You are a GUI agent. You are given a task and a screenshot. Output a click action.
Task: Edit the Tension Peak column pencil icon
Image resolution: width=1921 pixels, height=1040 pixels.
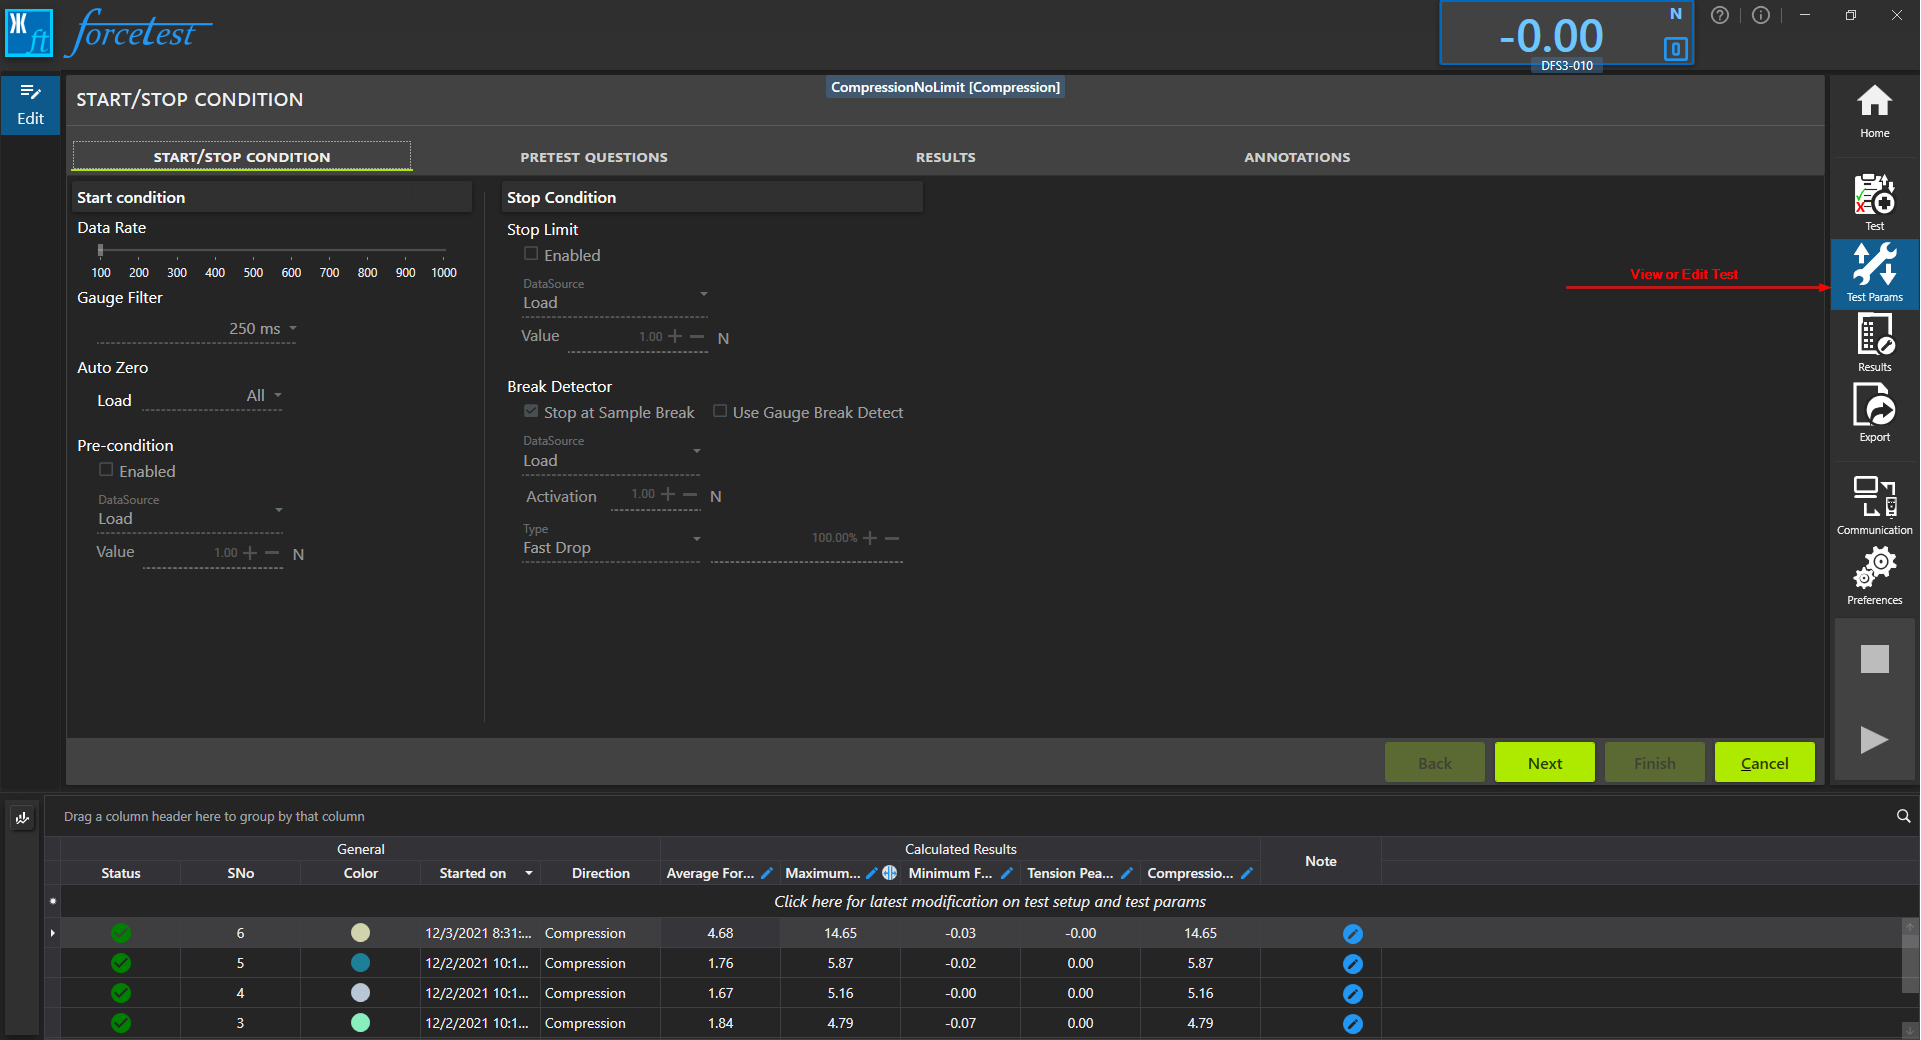tap(1127, 873)
